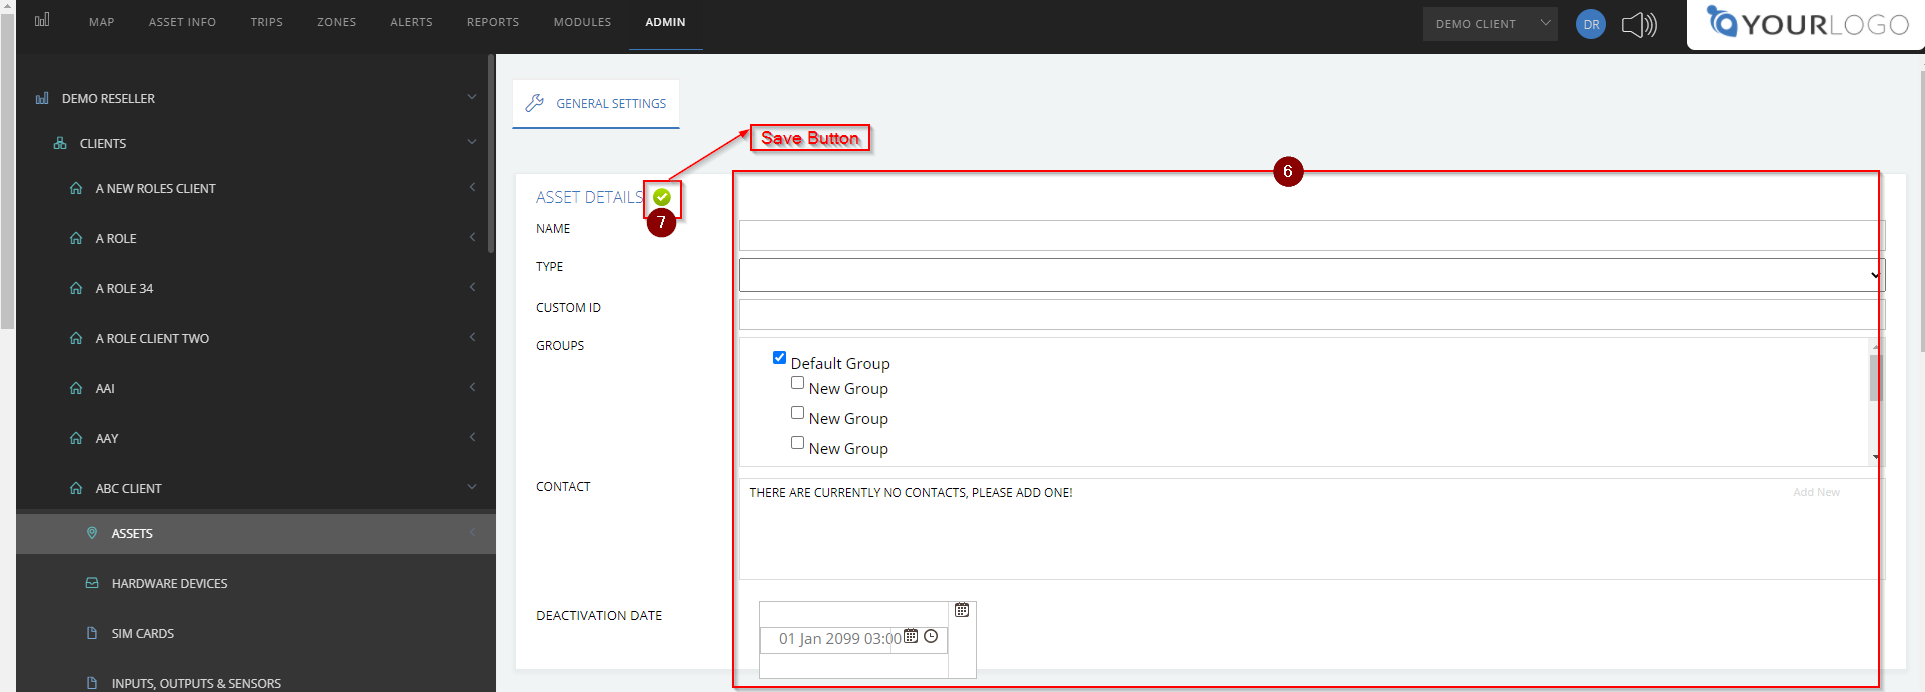The image size is (1925, 692).
Task: Open Inputs, Outputs & Sensors in the sidebar
Action: click(x=196, y=683)
